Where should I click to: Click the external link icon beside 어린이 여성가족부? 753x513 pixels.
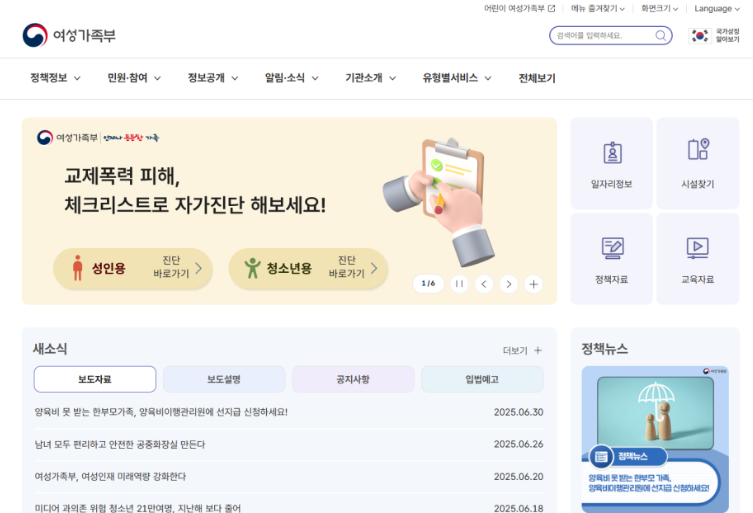551,9
